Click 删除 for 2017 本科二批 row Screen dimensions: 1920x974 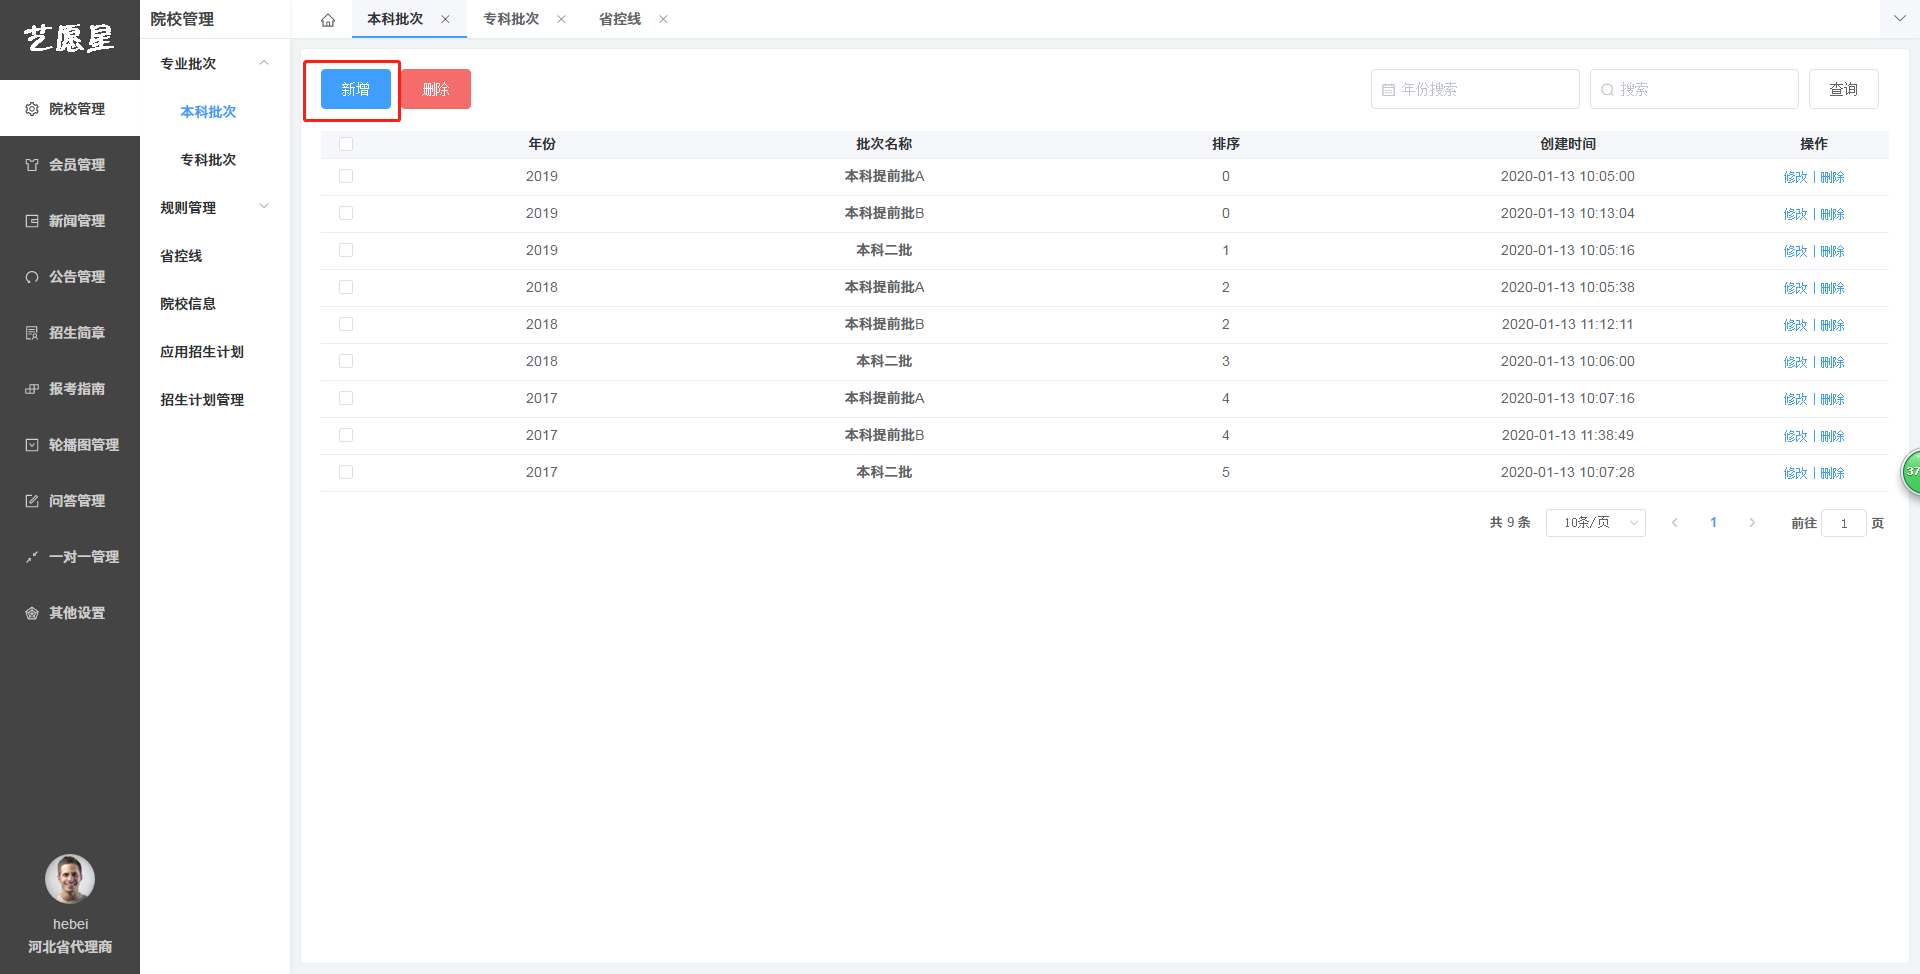[1832, 473]
